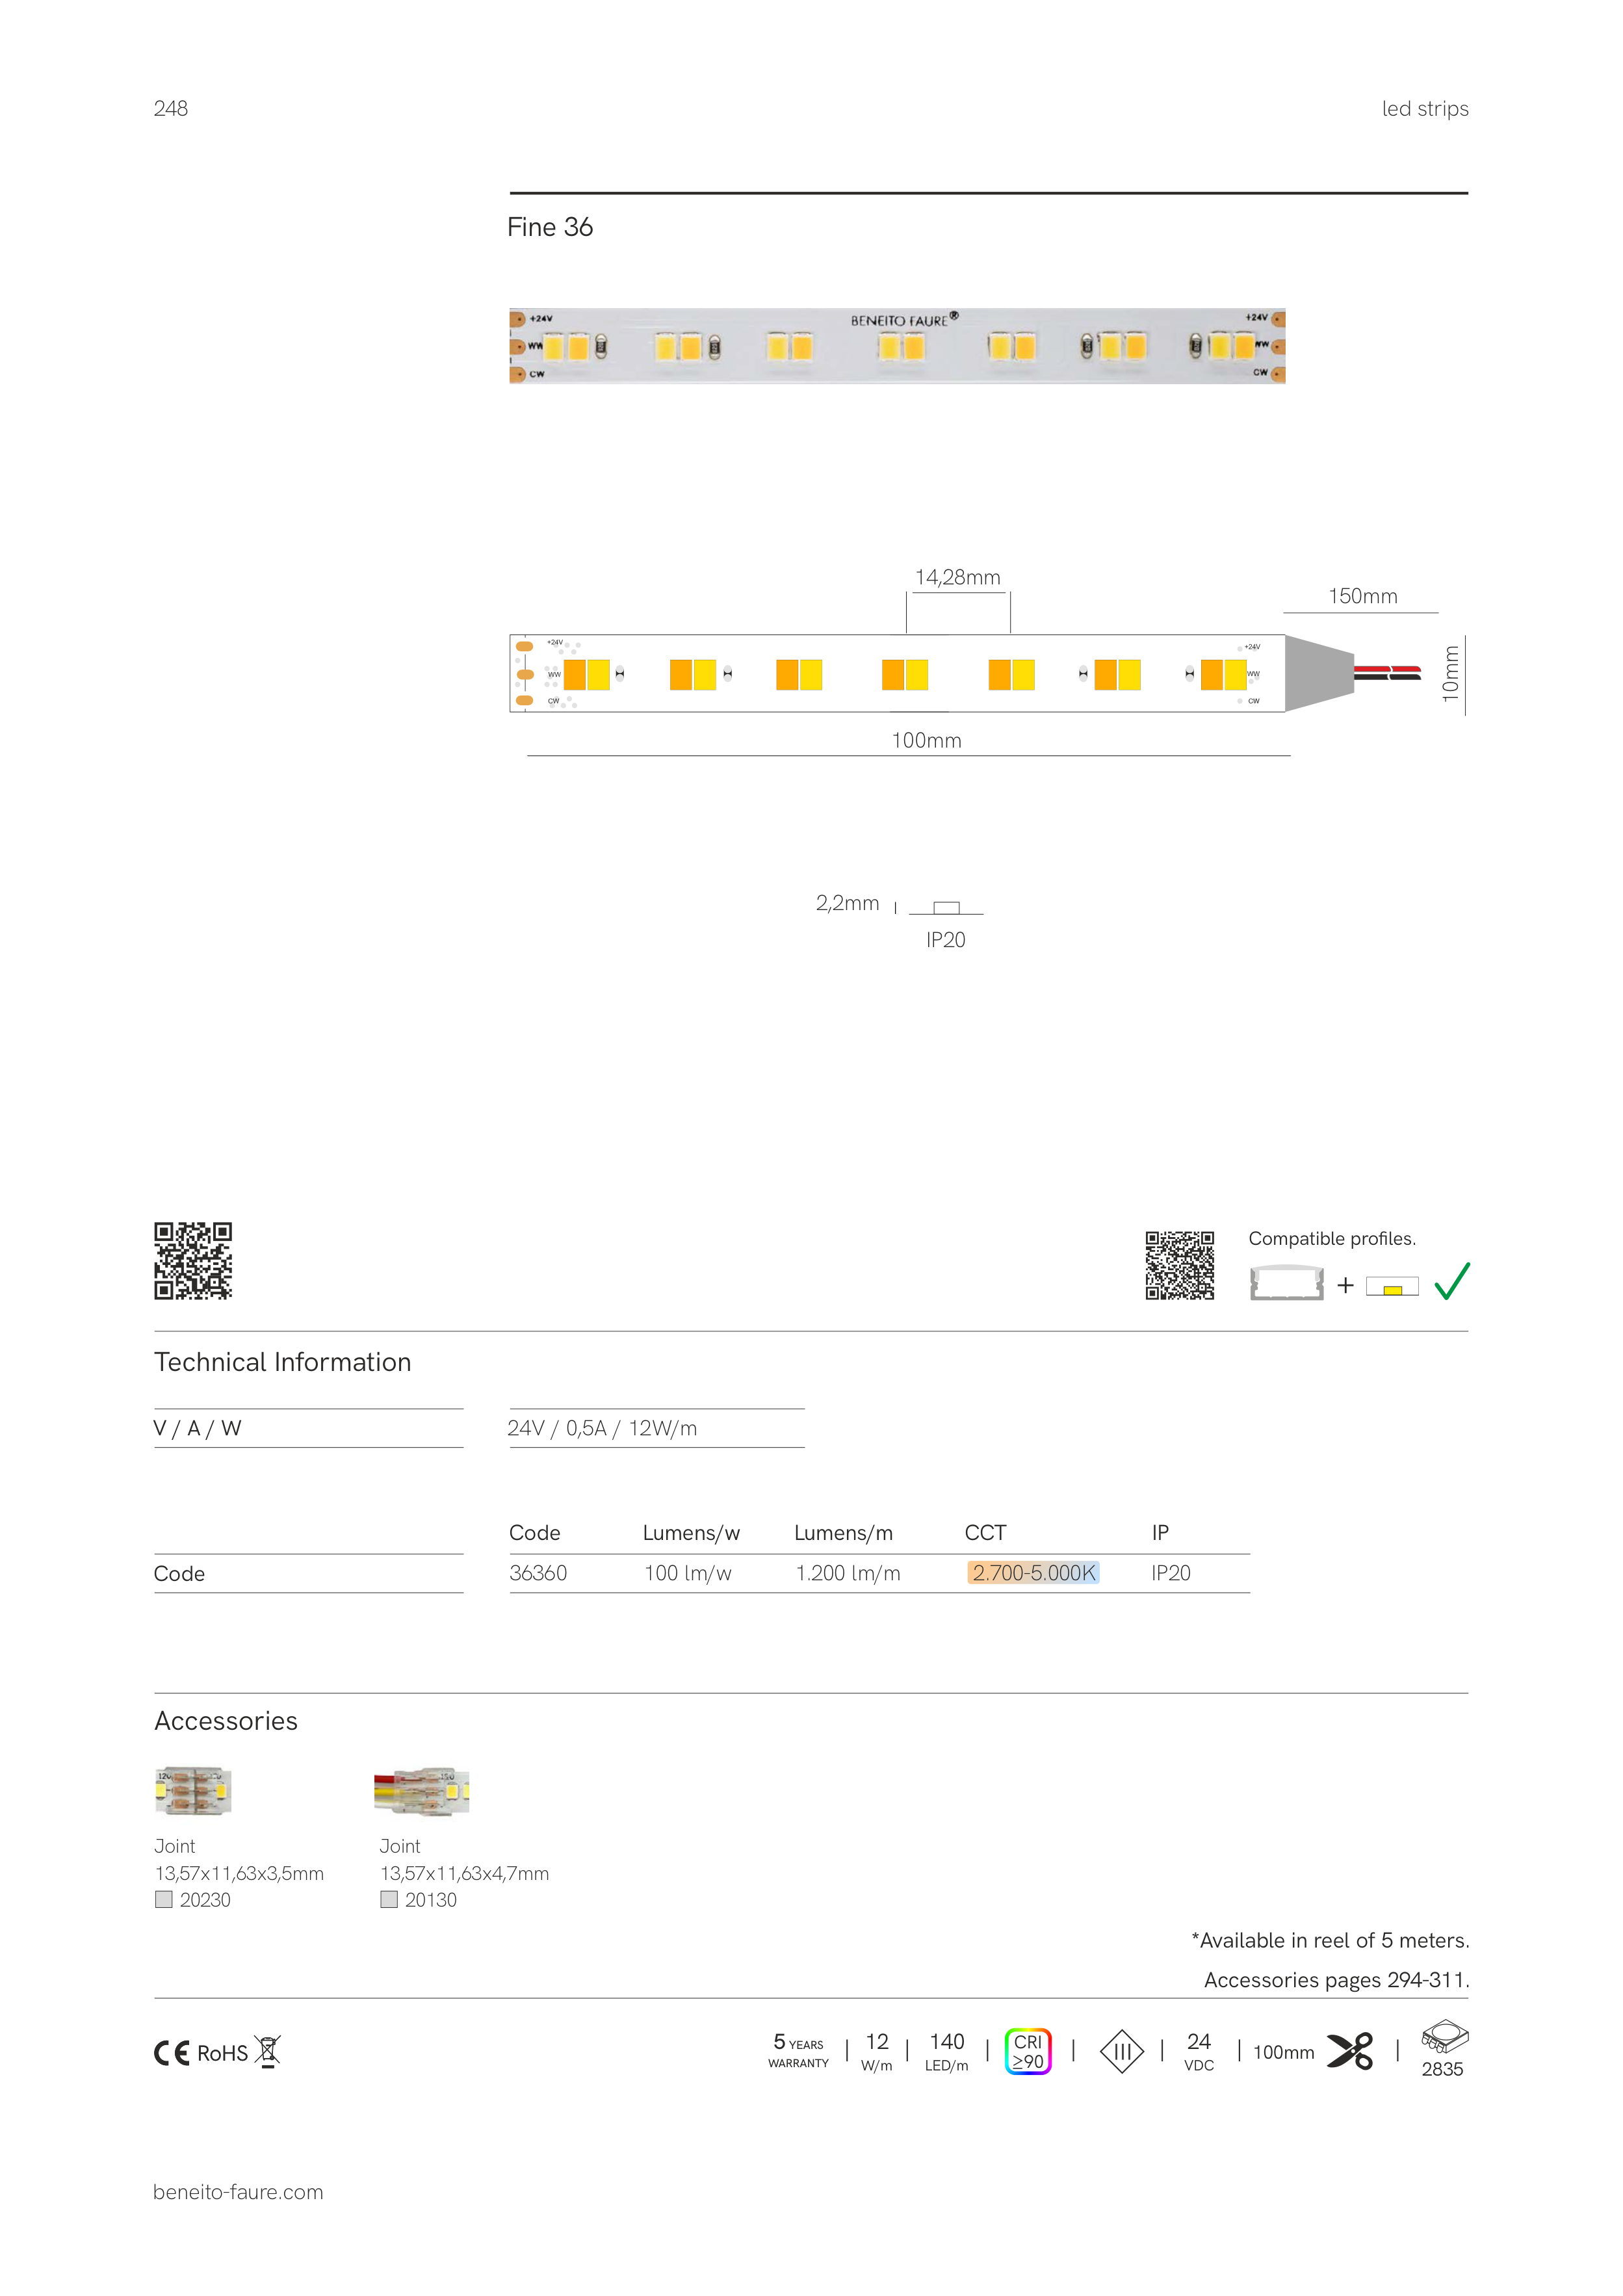This screenshot has width=1623, height=2296.
Task: Click product code 36360 in the table
Action: [538, 1572]
